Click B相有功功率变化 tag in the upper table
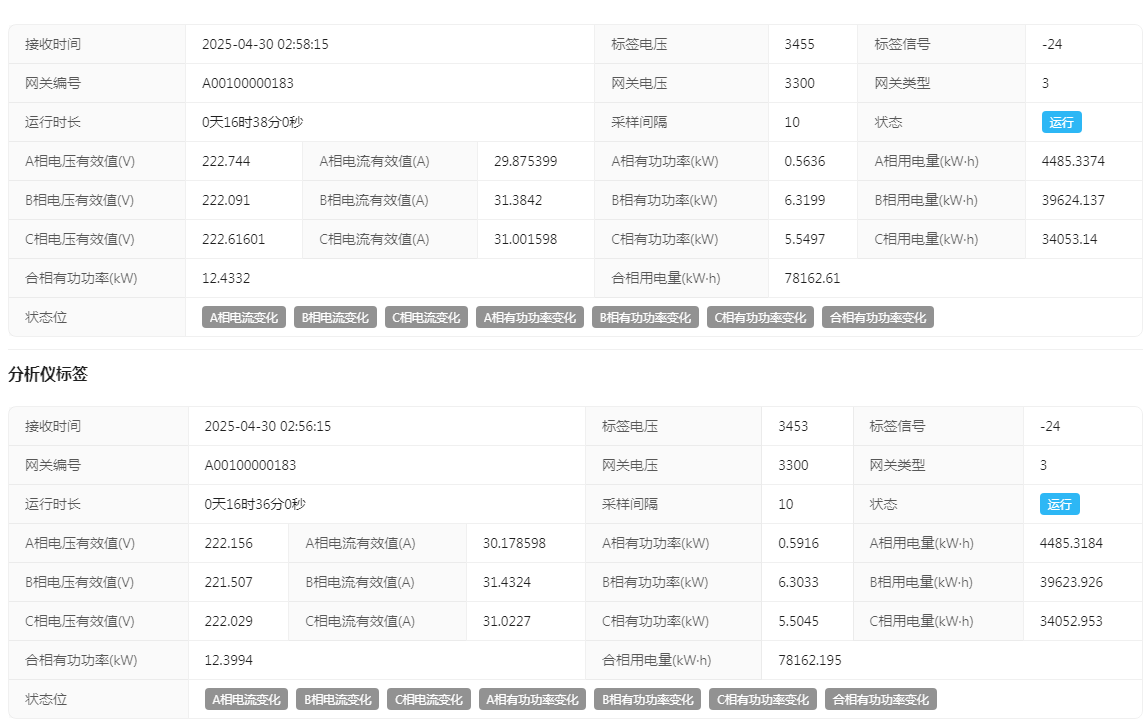1143x726 pixels. 645,318
